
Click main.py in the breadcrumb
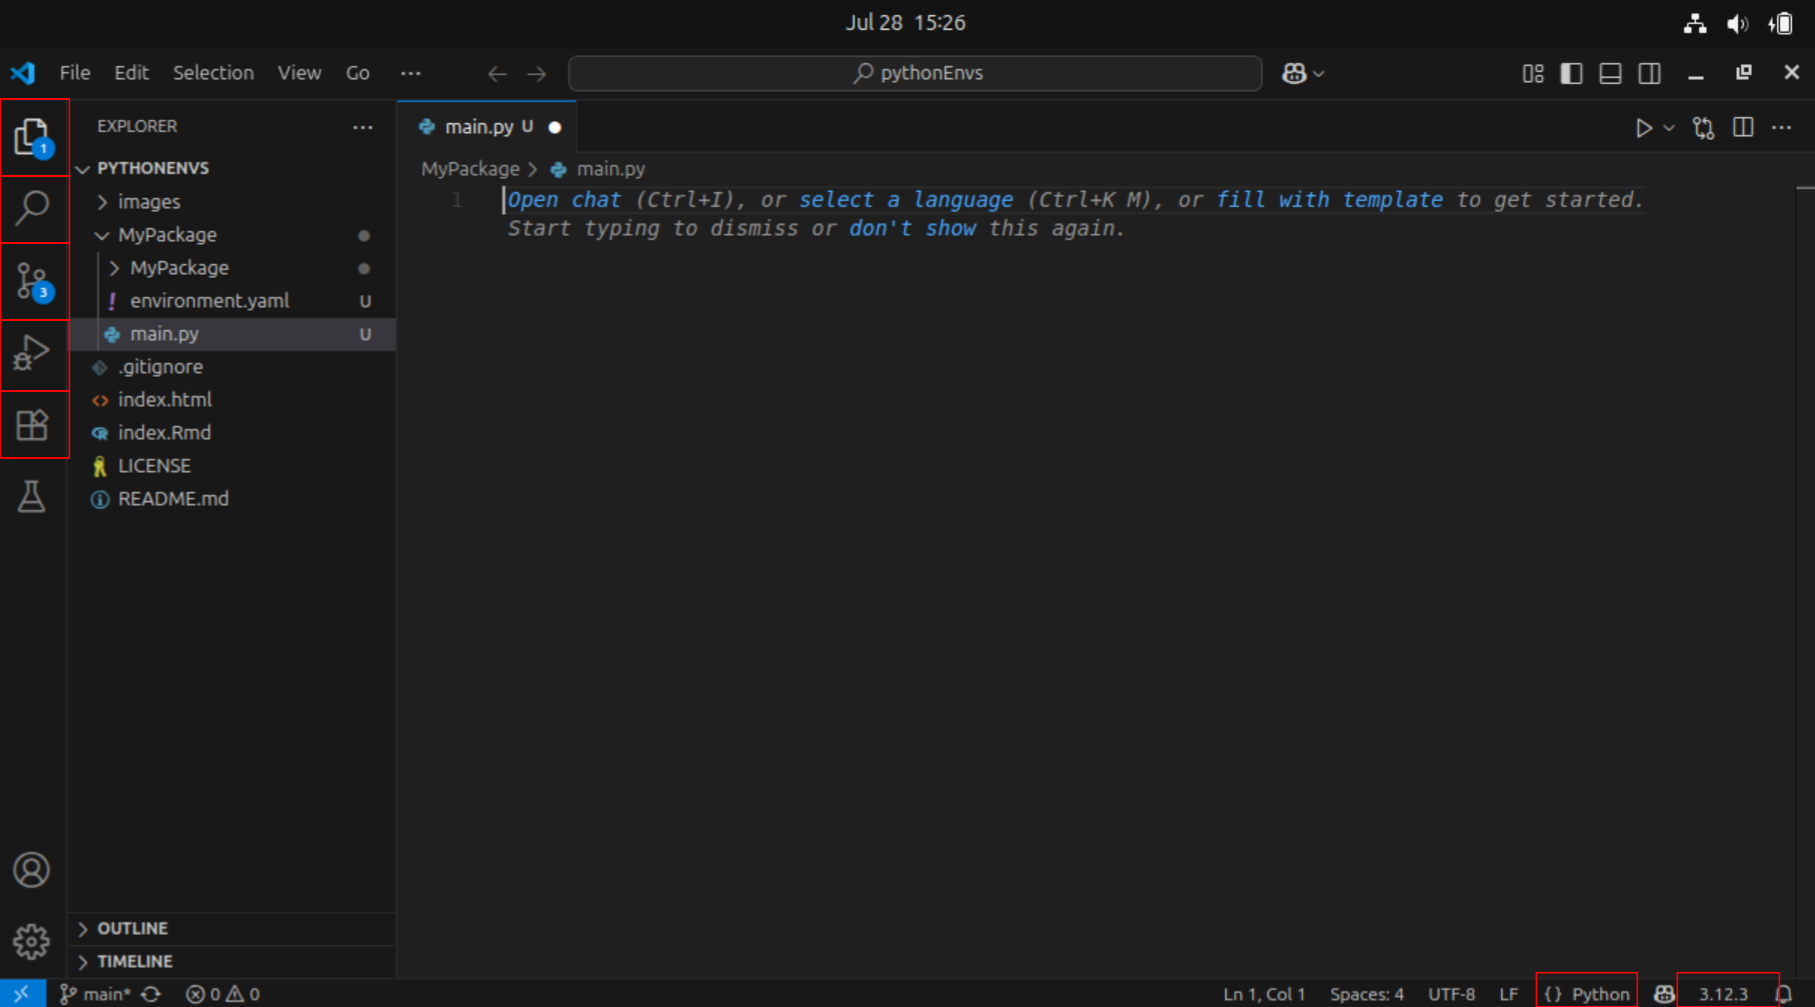click(x=611, y=169)
